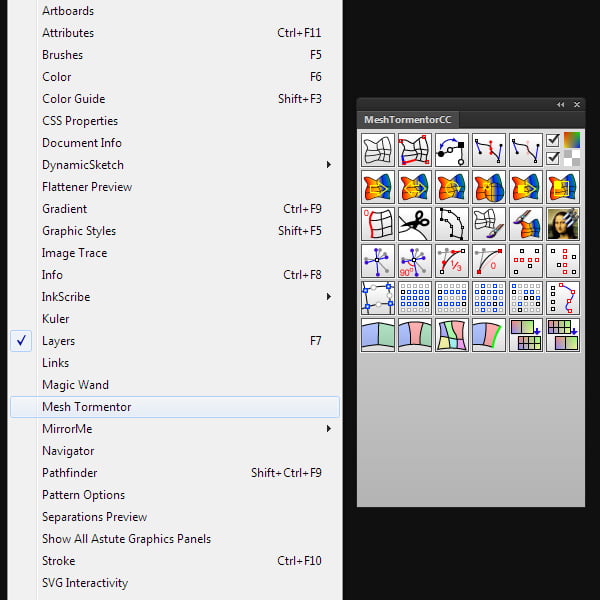Click the two-patch blue and green icon
600x600 pixels.
pyautogui.click(x=378, y=335)
